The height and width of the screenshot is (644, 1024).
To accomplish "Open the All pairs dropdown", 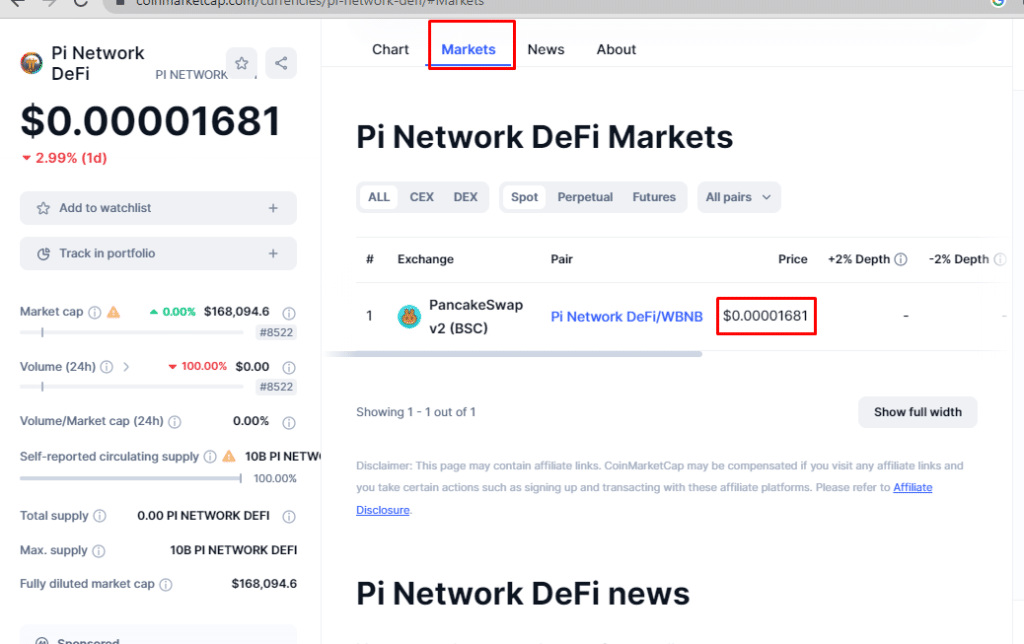I will pos(739,197).
